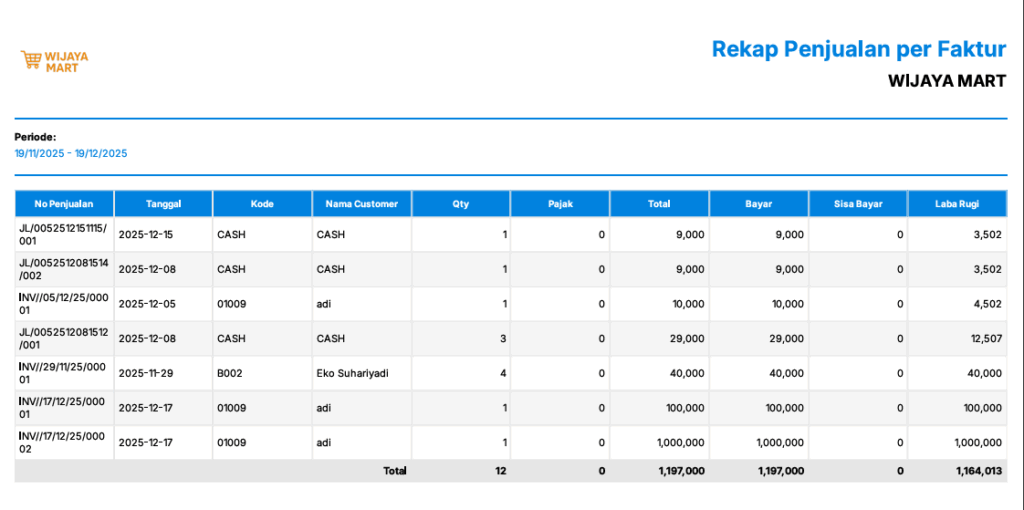1024x510 pixels.
Task: Select invoice JL/0052512081514/002
Action: point(63,269)
